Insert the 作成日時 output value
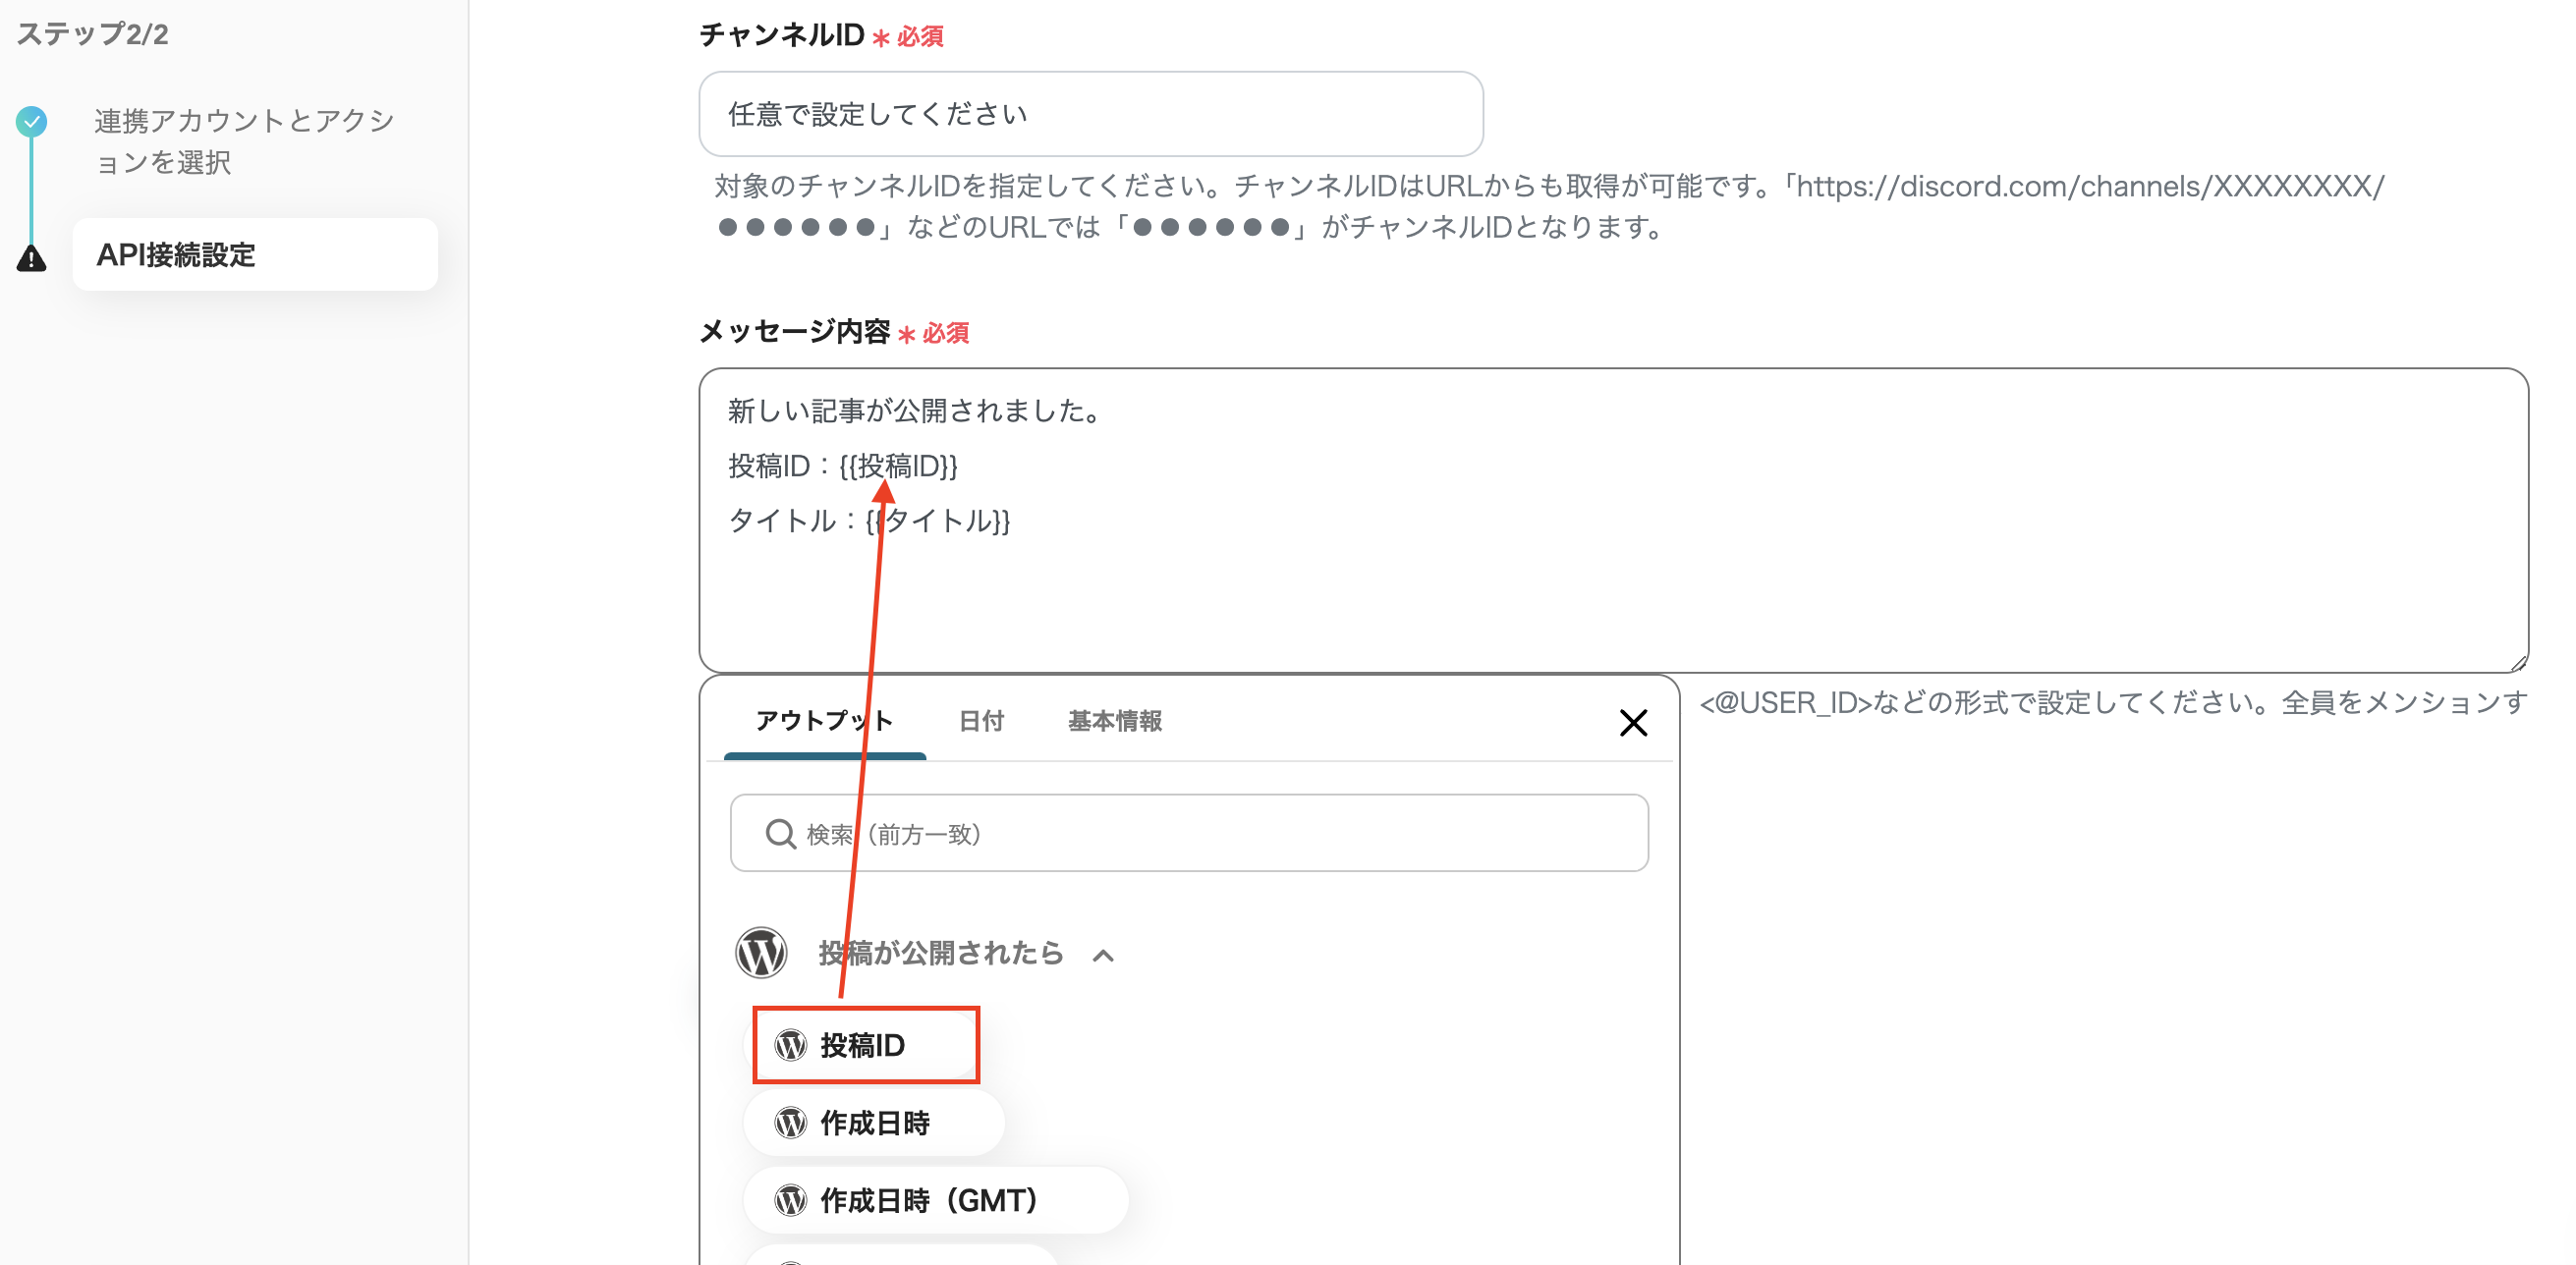The height and width of the screenshot is (1265, 2576). (x=875, y=1123)
